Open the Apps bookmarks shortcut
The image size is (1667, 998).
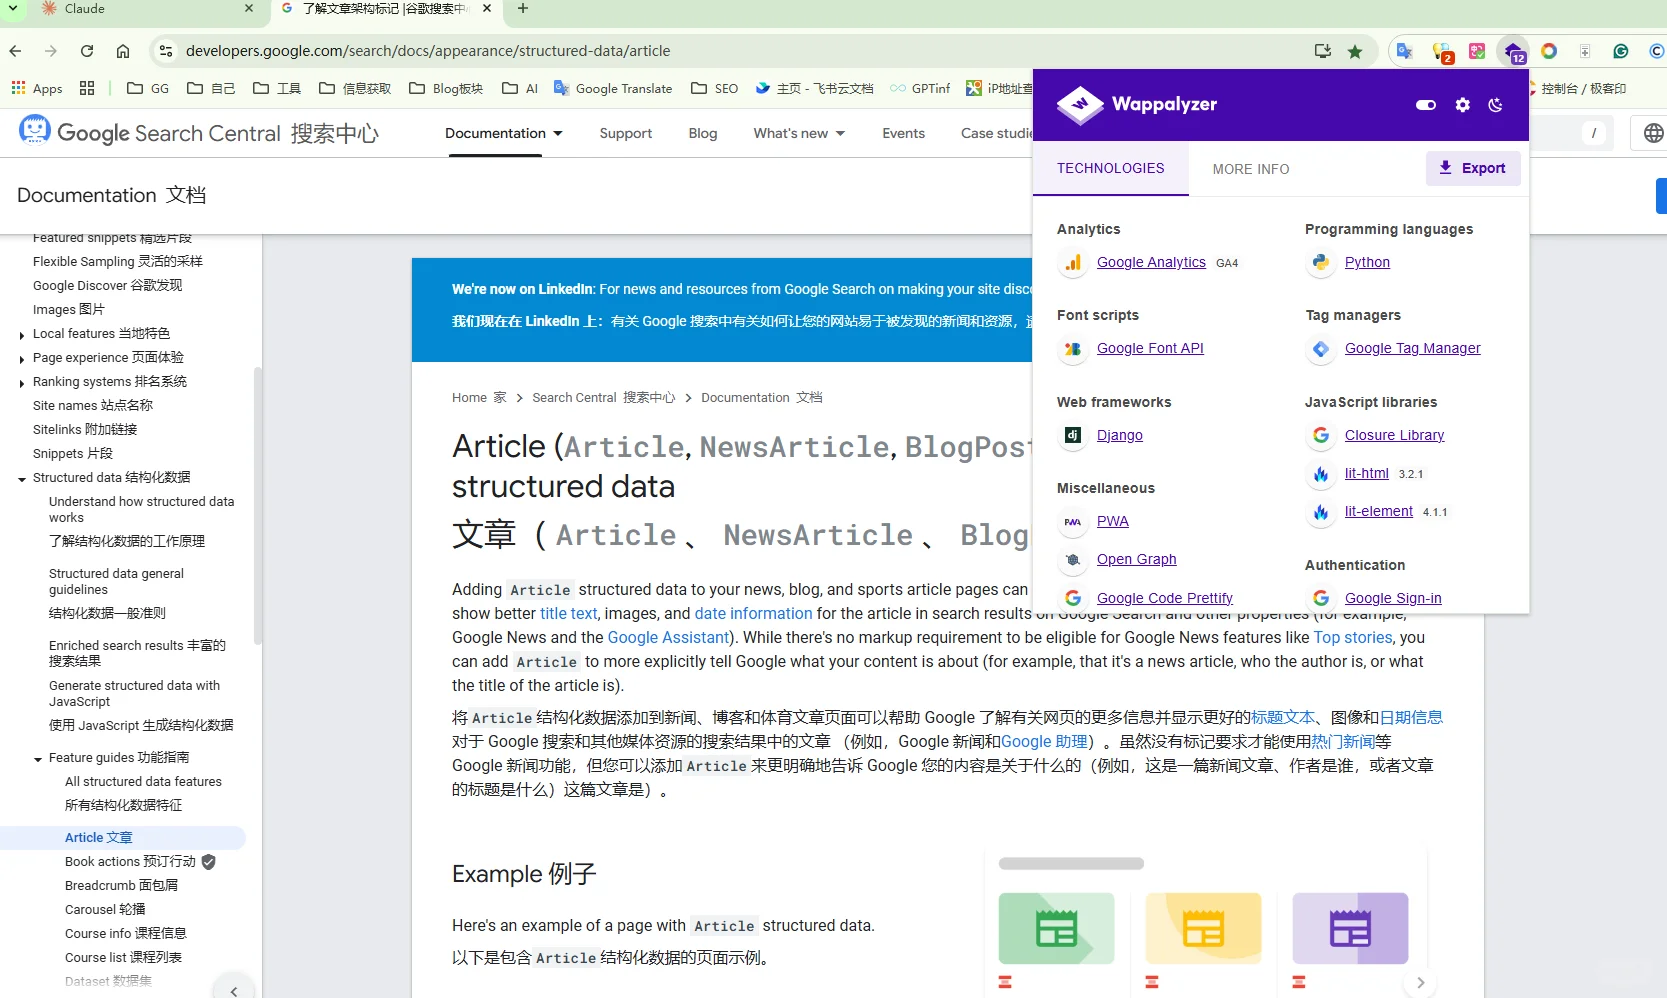pos(37,88)
